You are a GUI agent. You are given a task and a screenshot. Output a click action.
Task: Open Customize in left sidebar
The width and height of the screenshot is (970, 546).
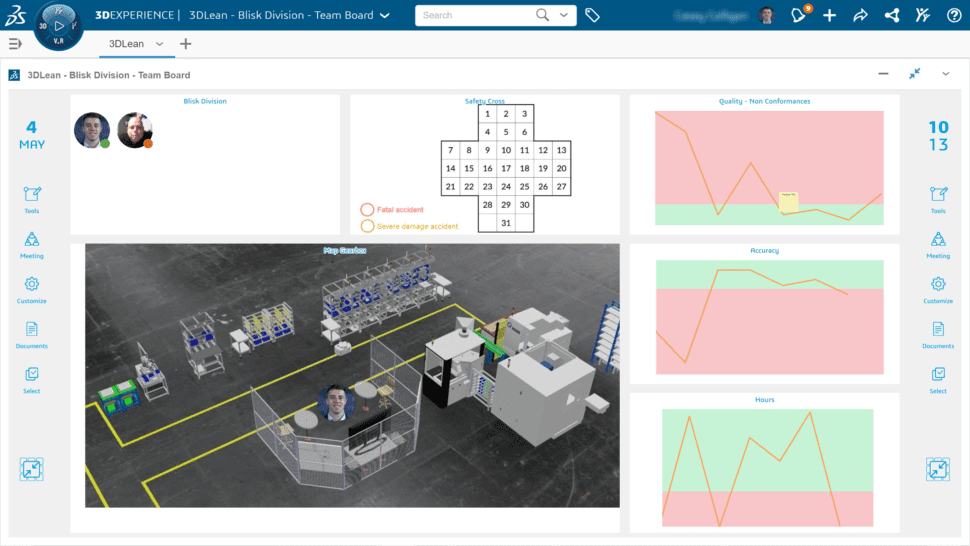point(32,290)
